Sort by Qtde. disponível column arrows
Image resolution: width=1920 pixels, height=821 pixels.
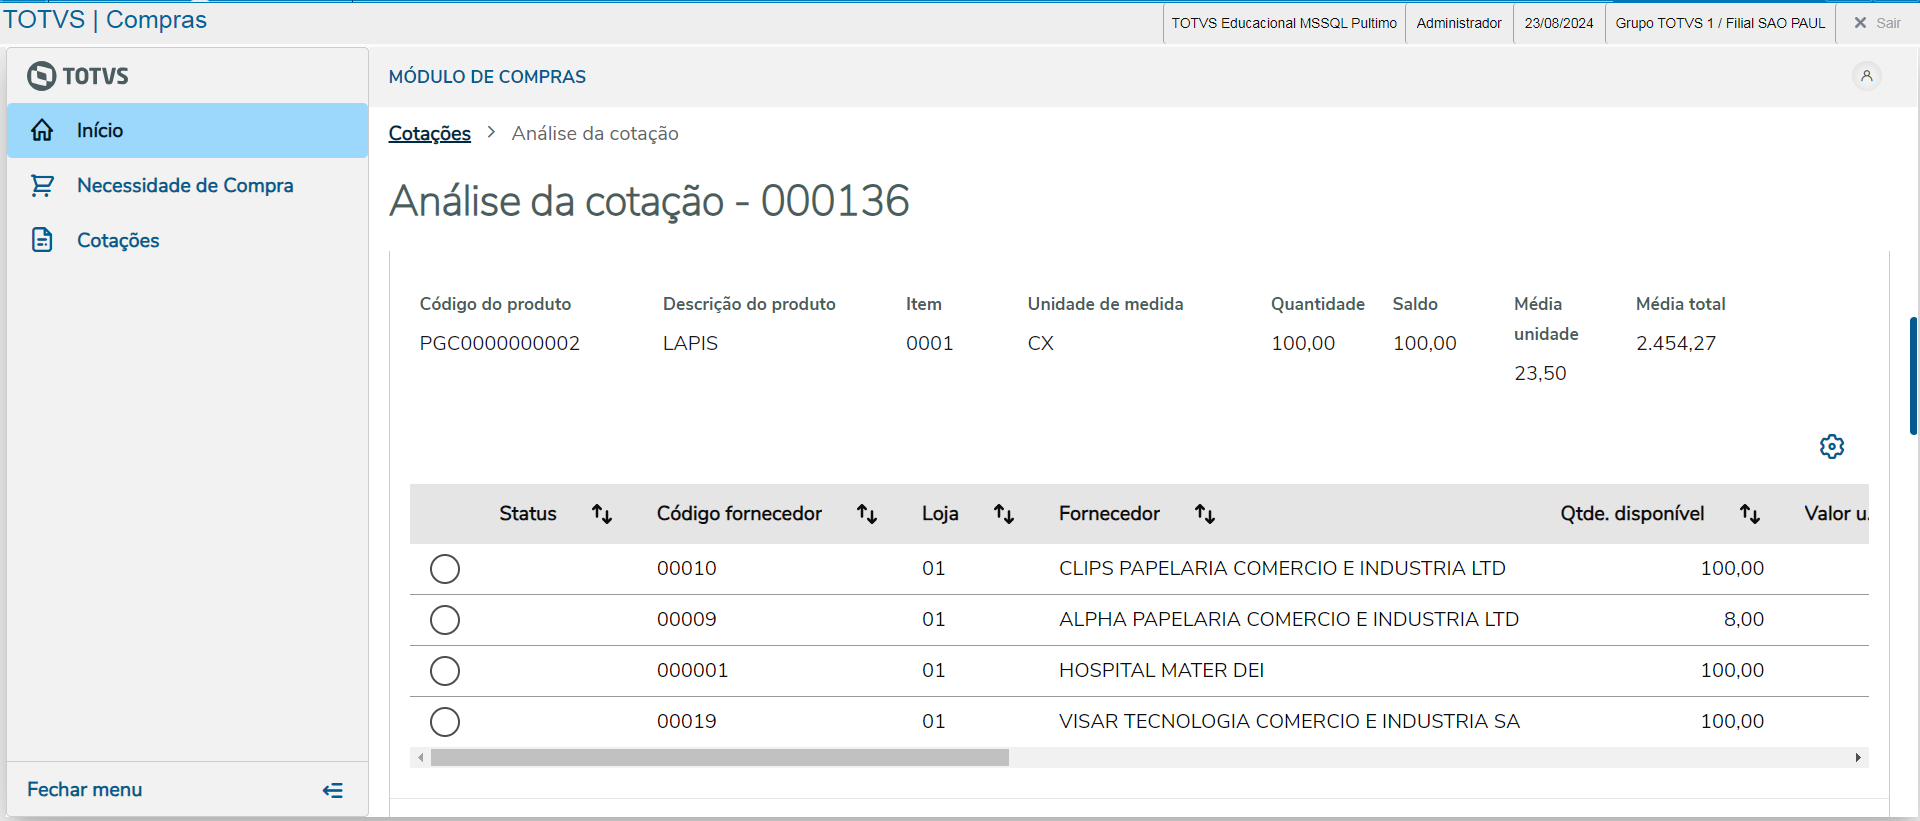tap(1749, 514)
